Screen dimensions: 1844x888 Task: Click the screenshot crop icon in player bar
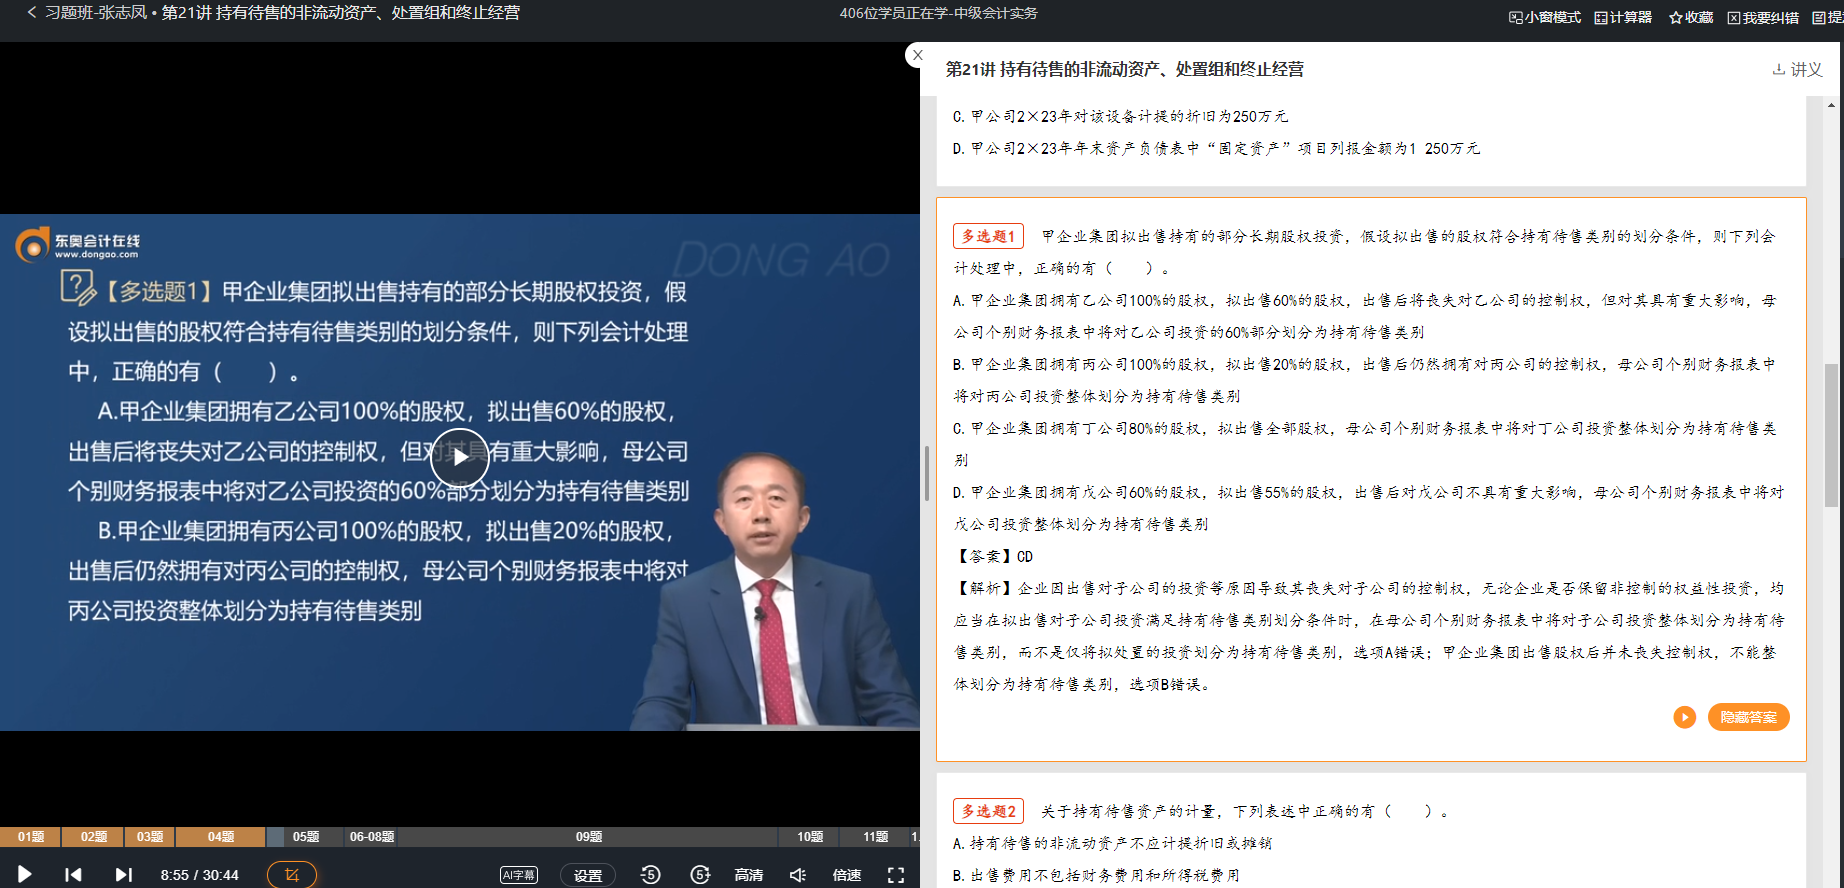click(292, 875)
